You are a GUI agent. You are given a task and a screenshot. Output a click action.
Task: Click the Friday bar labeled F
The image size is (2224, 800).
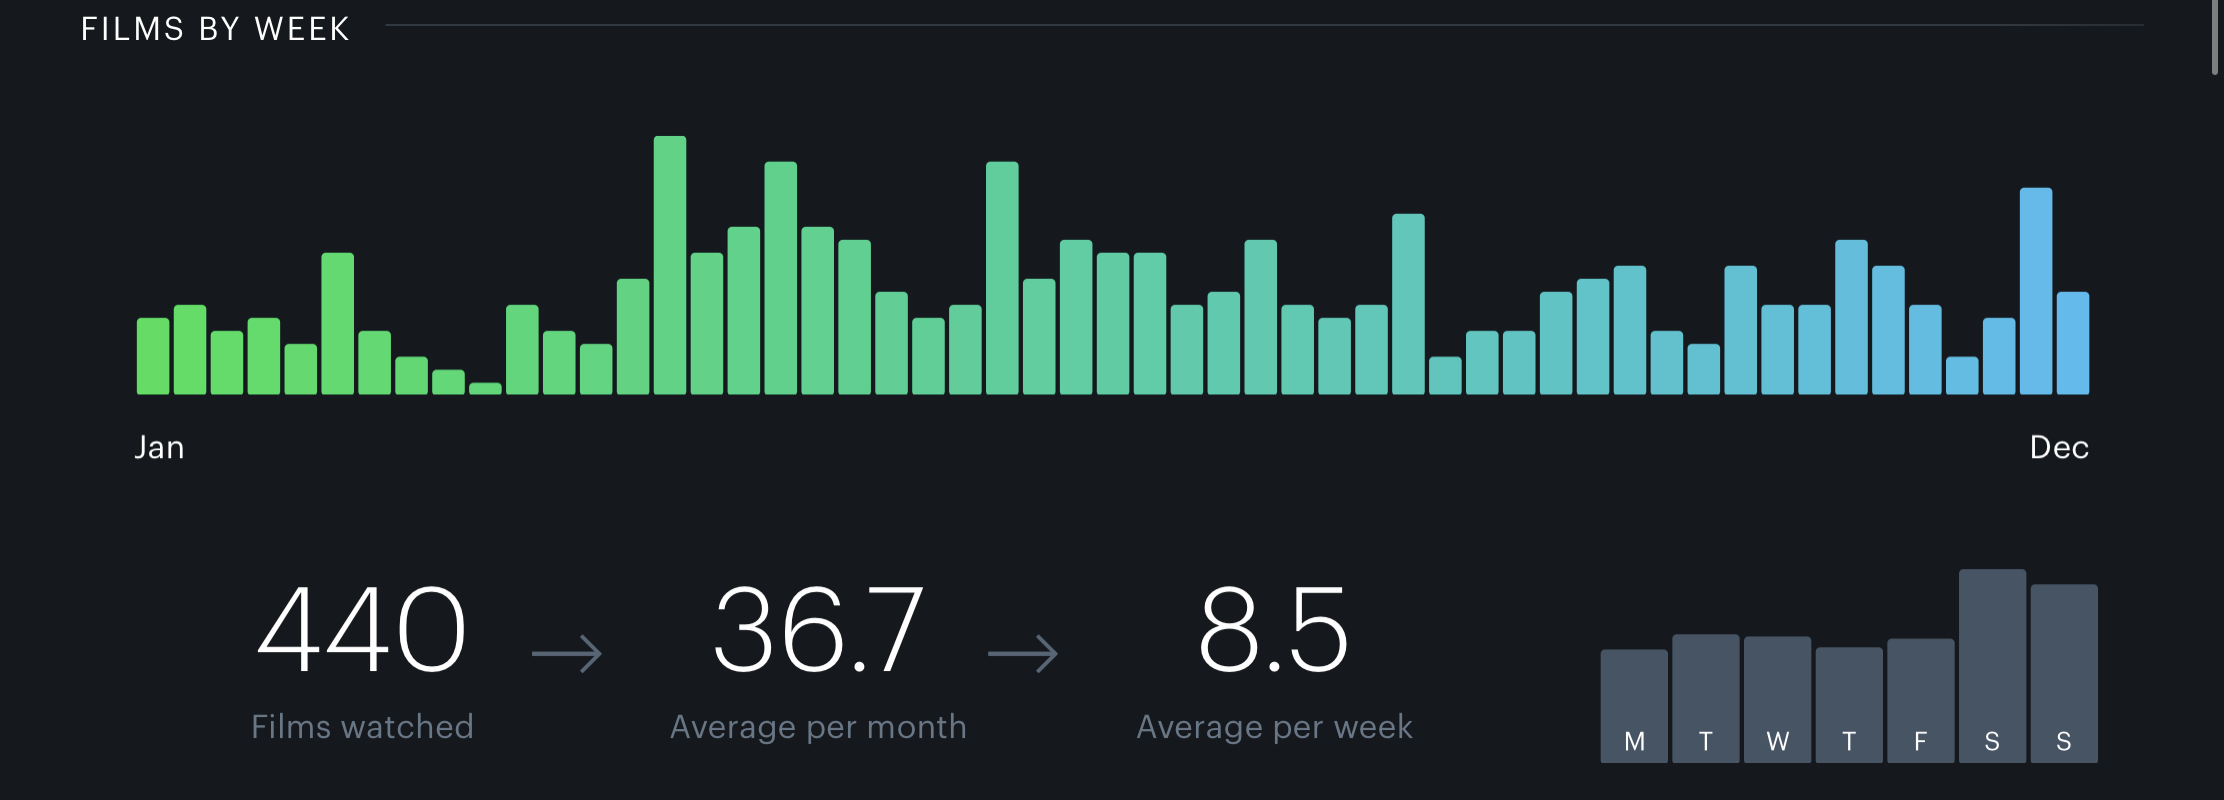pyautogui.click(x=1920, y=699)
